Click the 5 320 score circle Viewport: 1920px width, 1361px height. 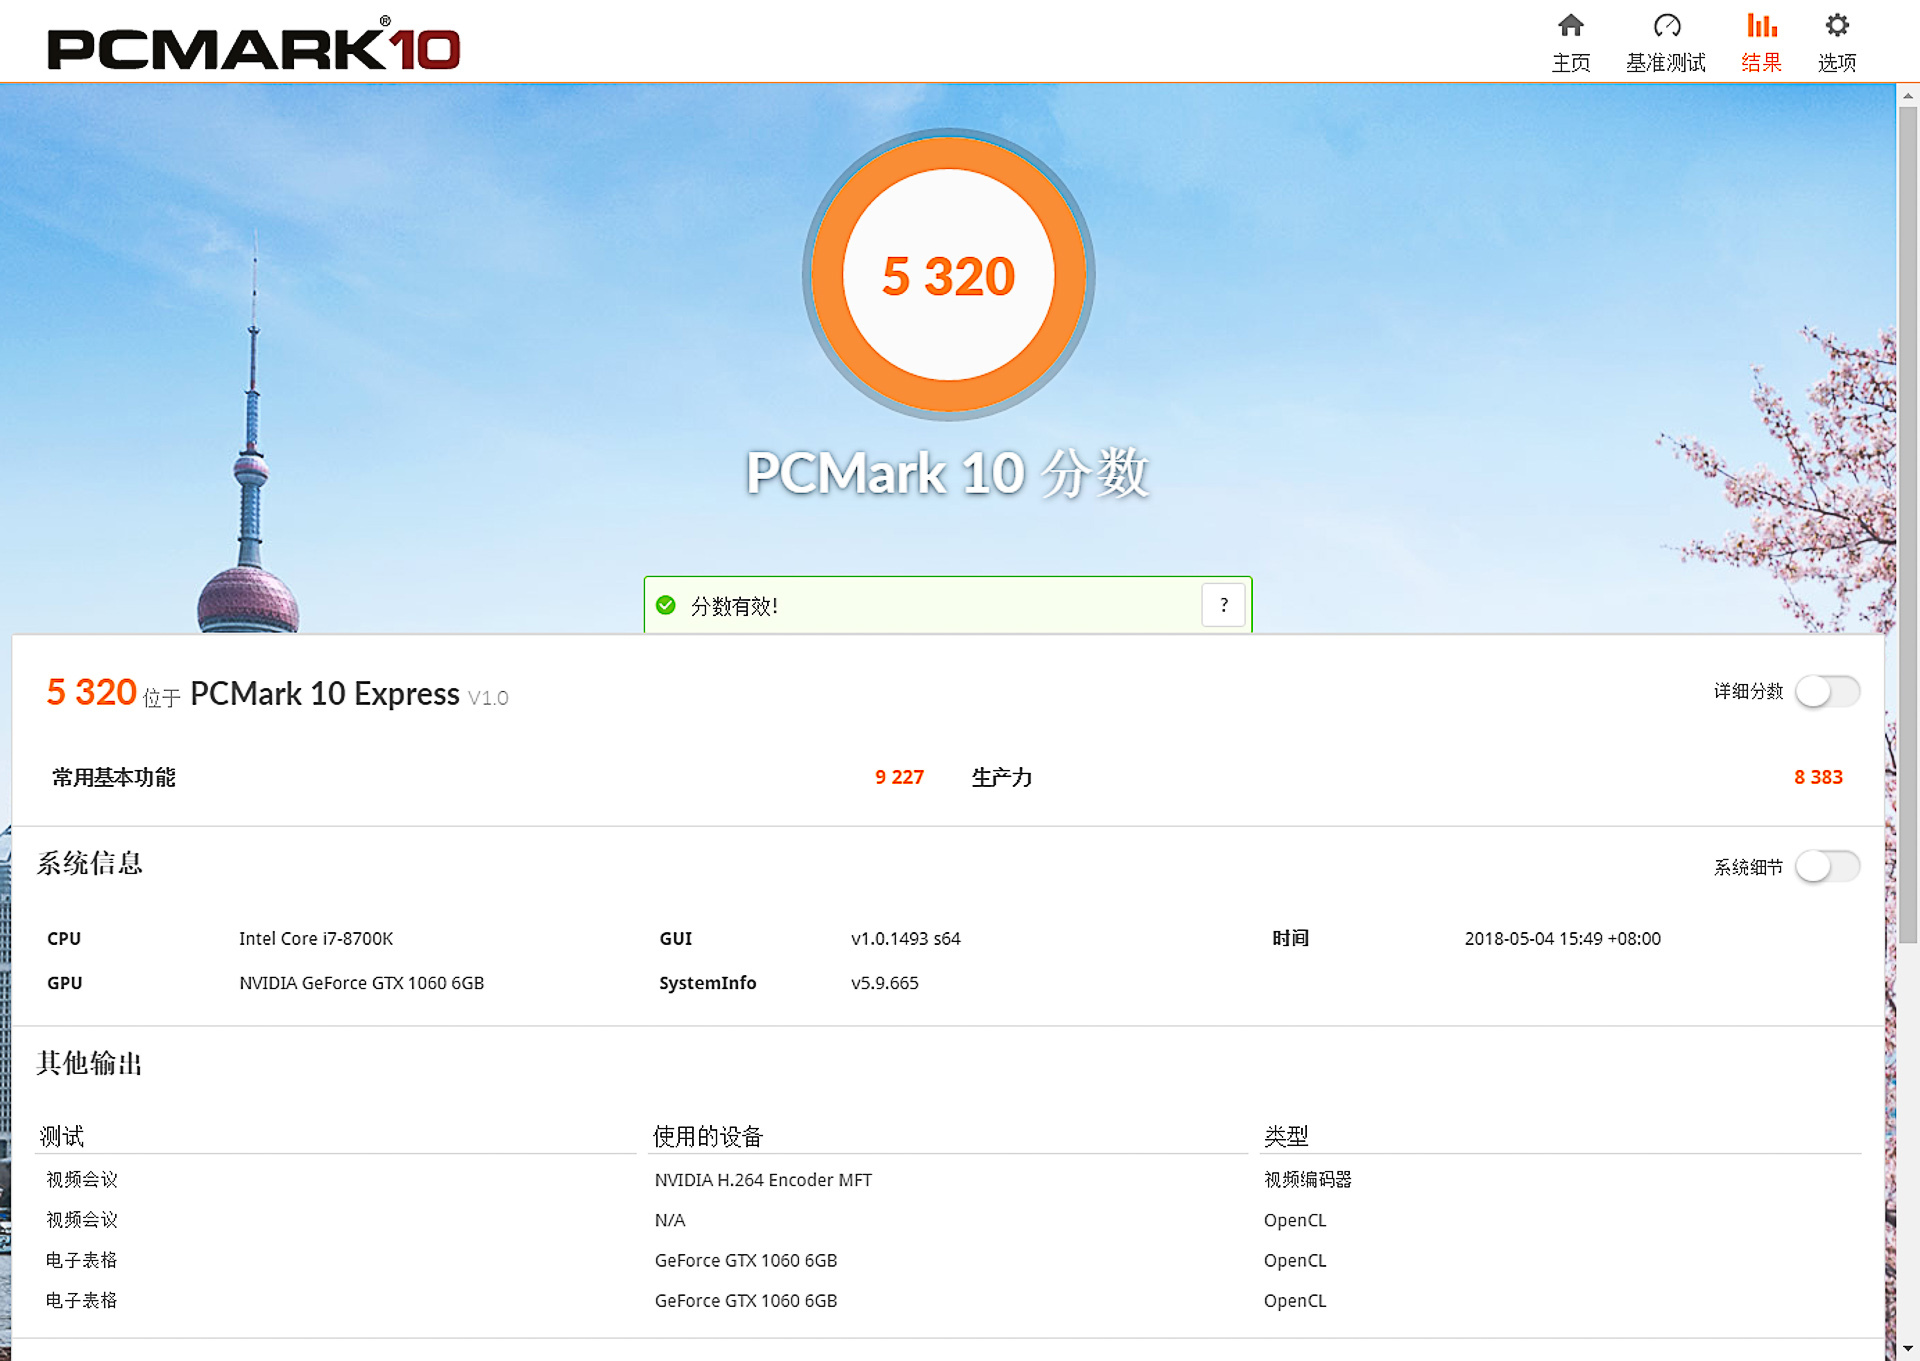point(948,275)
